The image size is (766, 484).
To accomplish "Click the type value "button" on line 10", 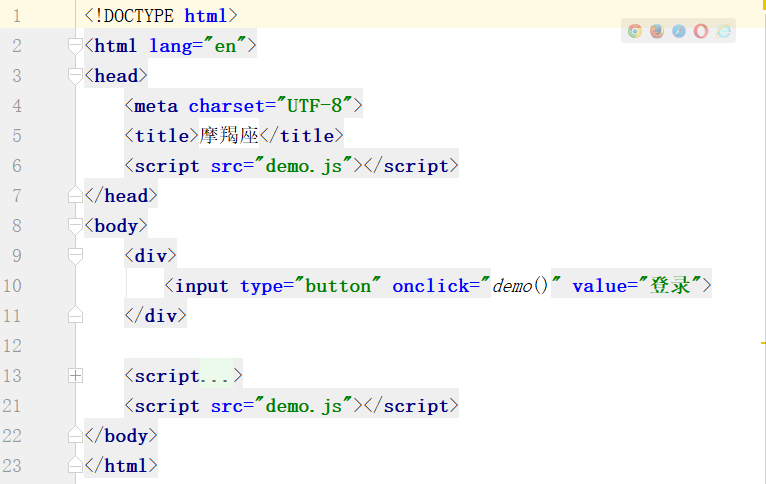I will [x=338, y=286].
